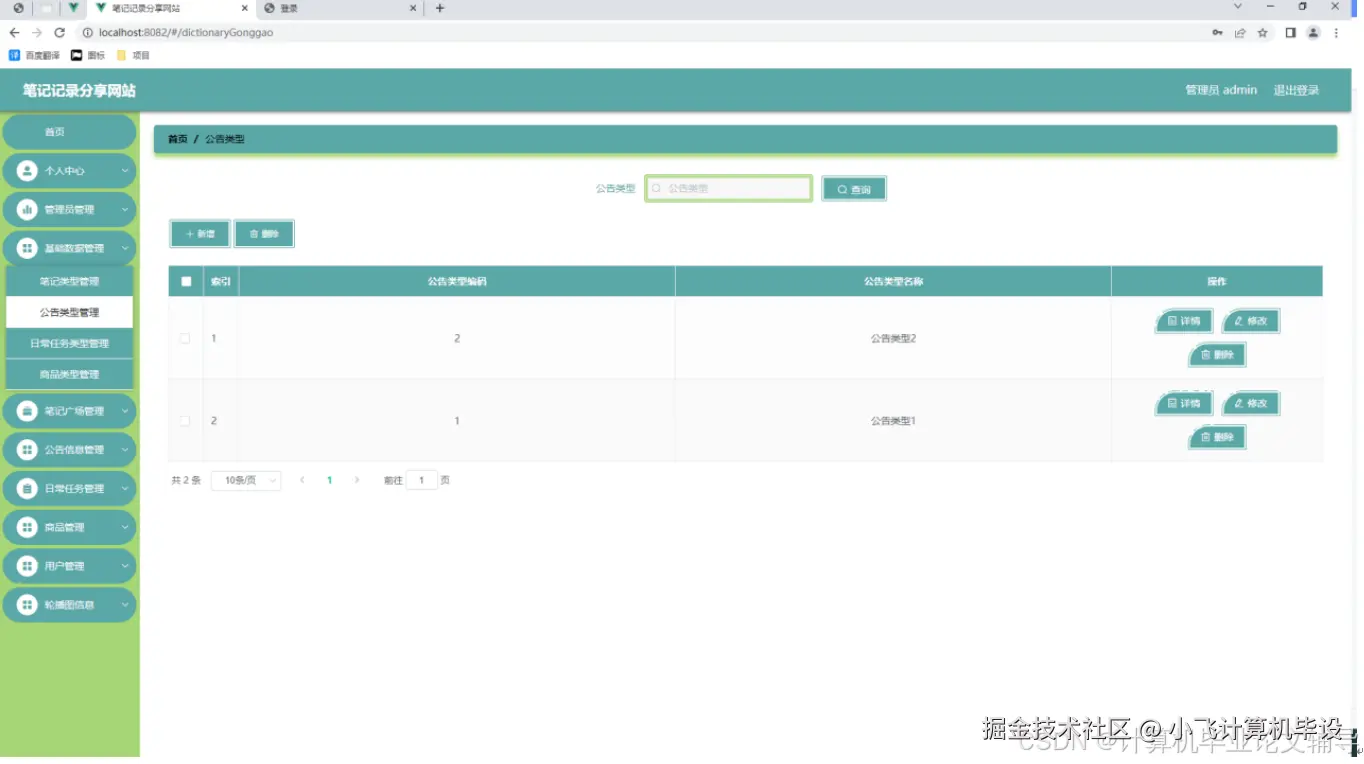Expand the 公告信息管理 menu chevron
Image resolution: width=1364 pixels, height=764 pixels.
pos(125,450)
